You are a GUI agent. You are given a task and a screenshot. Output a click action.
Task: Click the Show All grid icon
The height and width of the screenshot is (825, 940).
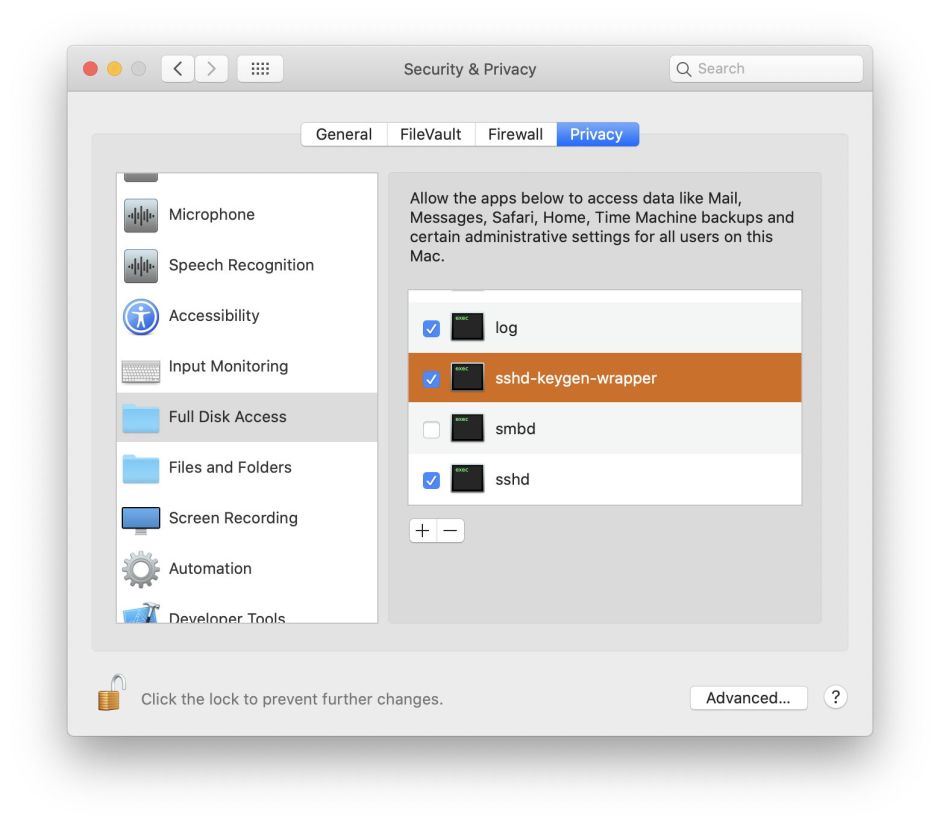[260, 69]
